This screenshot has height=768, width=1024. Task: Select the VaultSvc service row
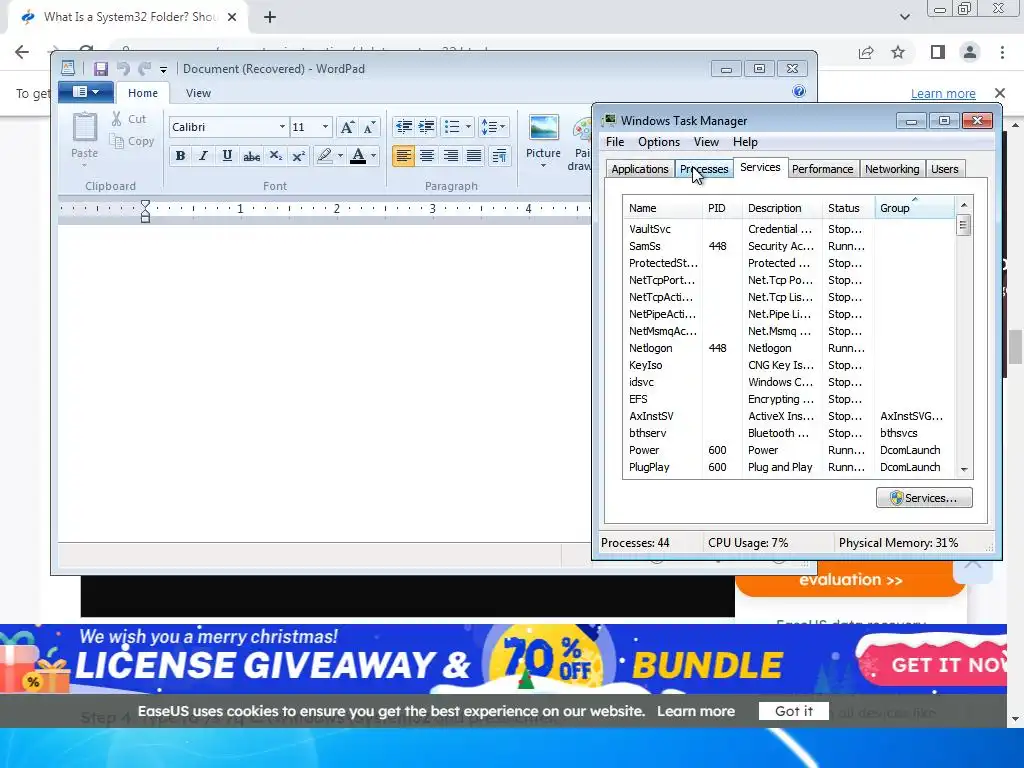[x=789, y=229]
